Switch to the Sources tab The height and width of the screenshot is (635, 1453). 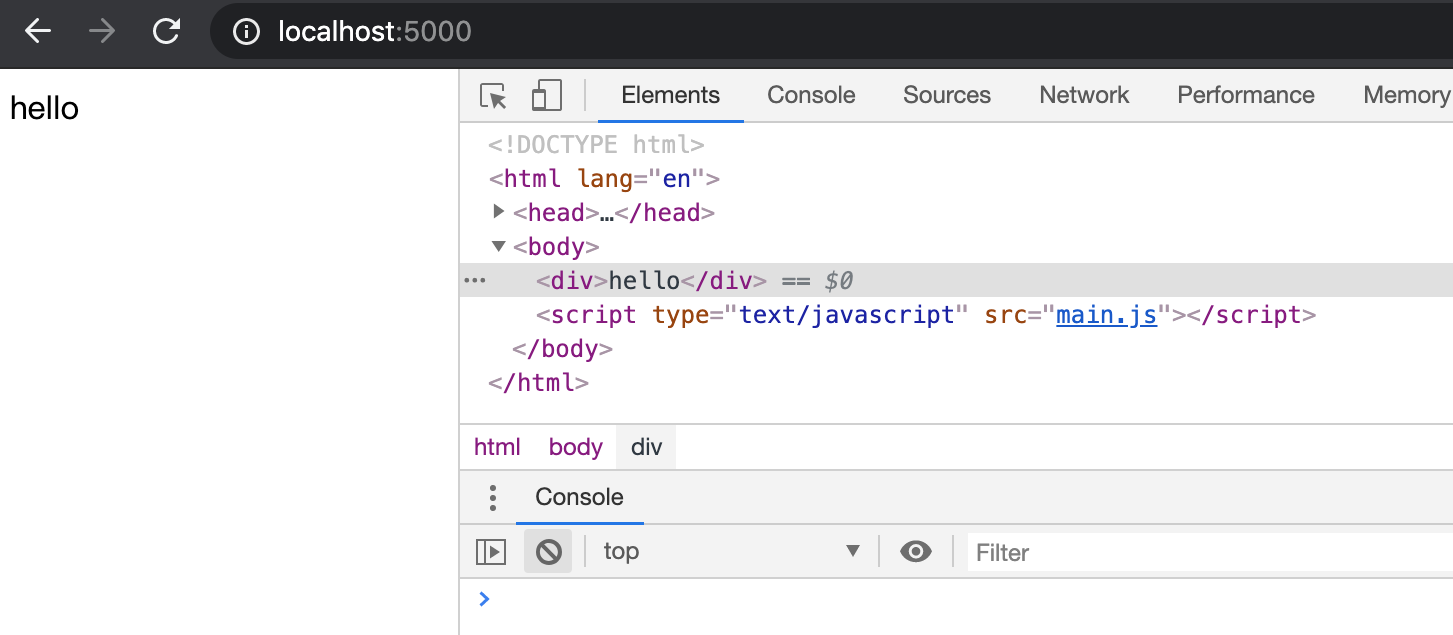tap(946, 96)
